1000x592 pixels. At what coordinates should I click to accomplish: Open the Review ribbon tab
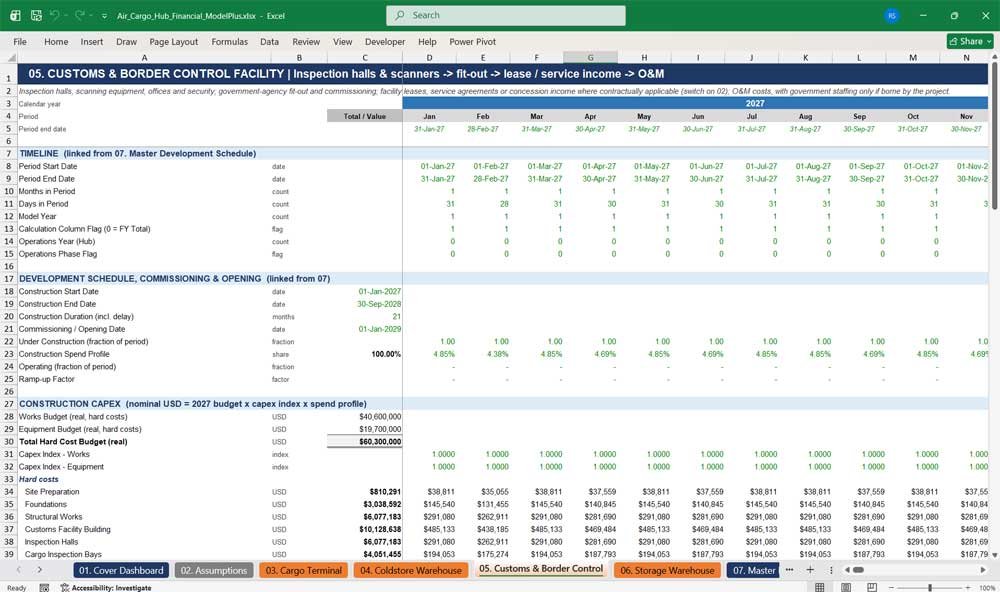[x=306, y=41]
